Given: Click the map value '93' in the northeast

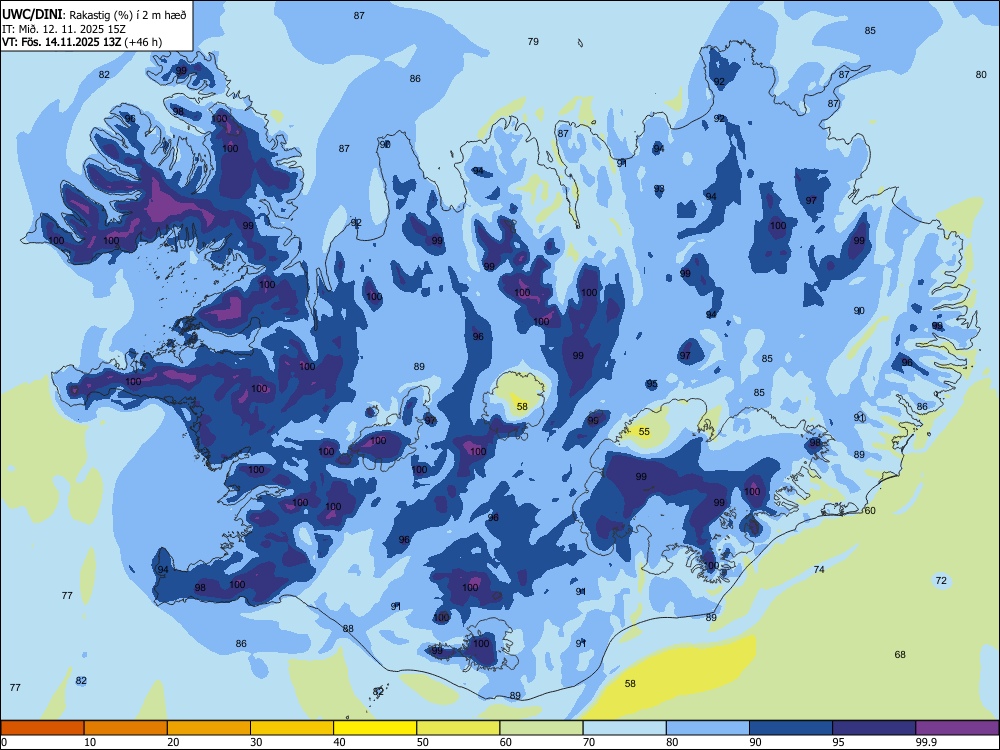Looking at the screenshot, I should pyautogui.click(x=659, y=189).
